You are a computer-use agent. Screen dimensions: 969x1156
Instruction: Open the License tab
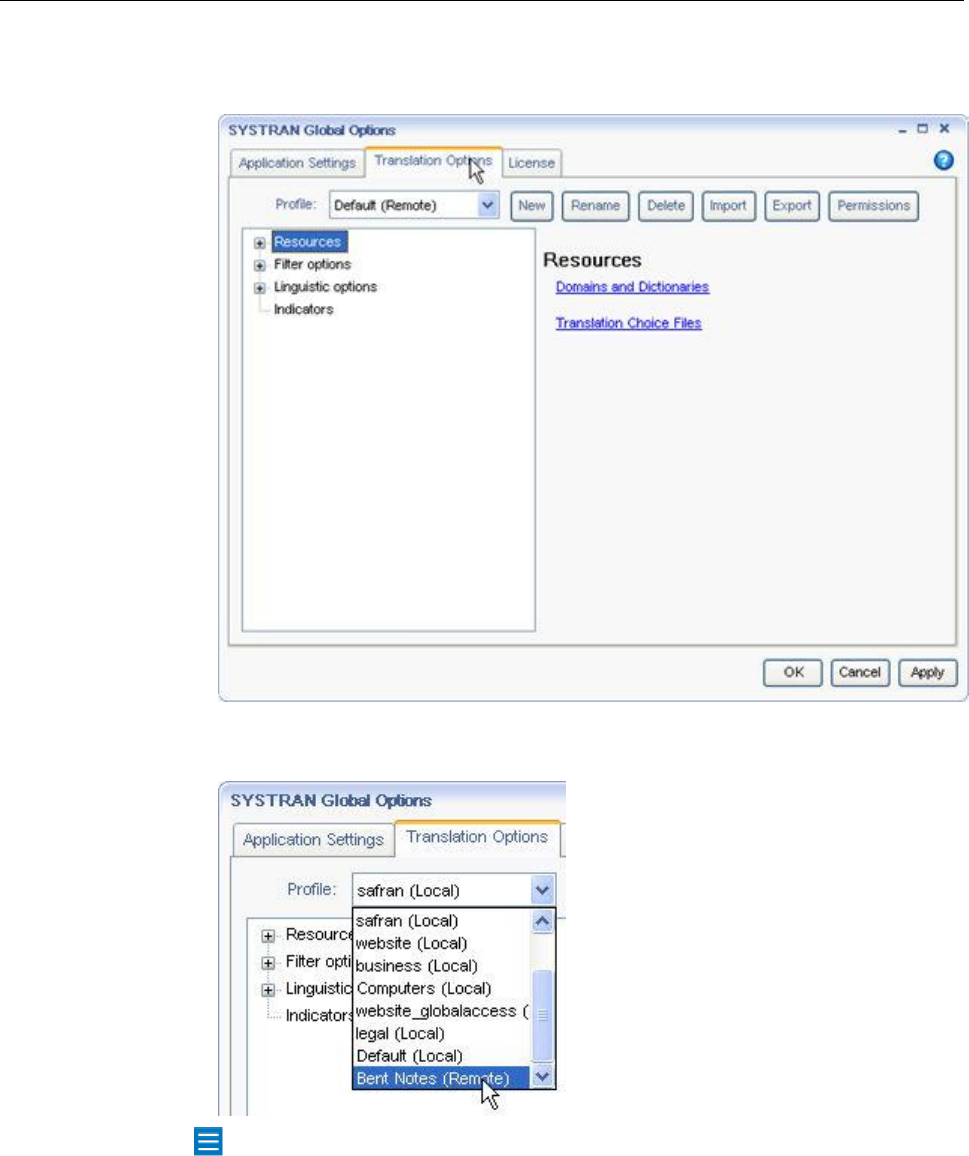[531, 163]
